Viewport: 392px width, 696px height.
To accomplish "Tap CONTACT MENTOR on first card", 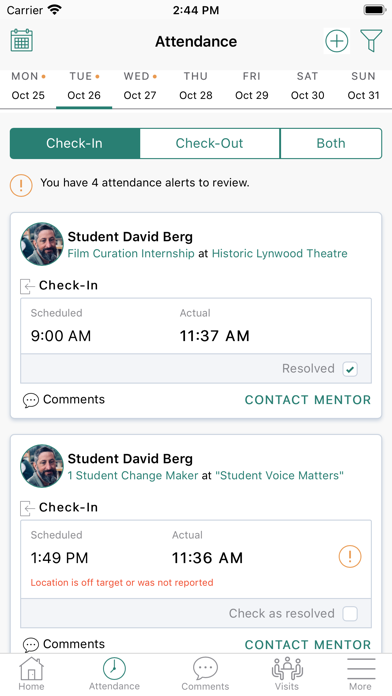I will click(x=308, y=399).
